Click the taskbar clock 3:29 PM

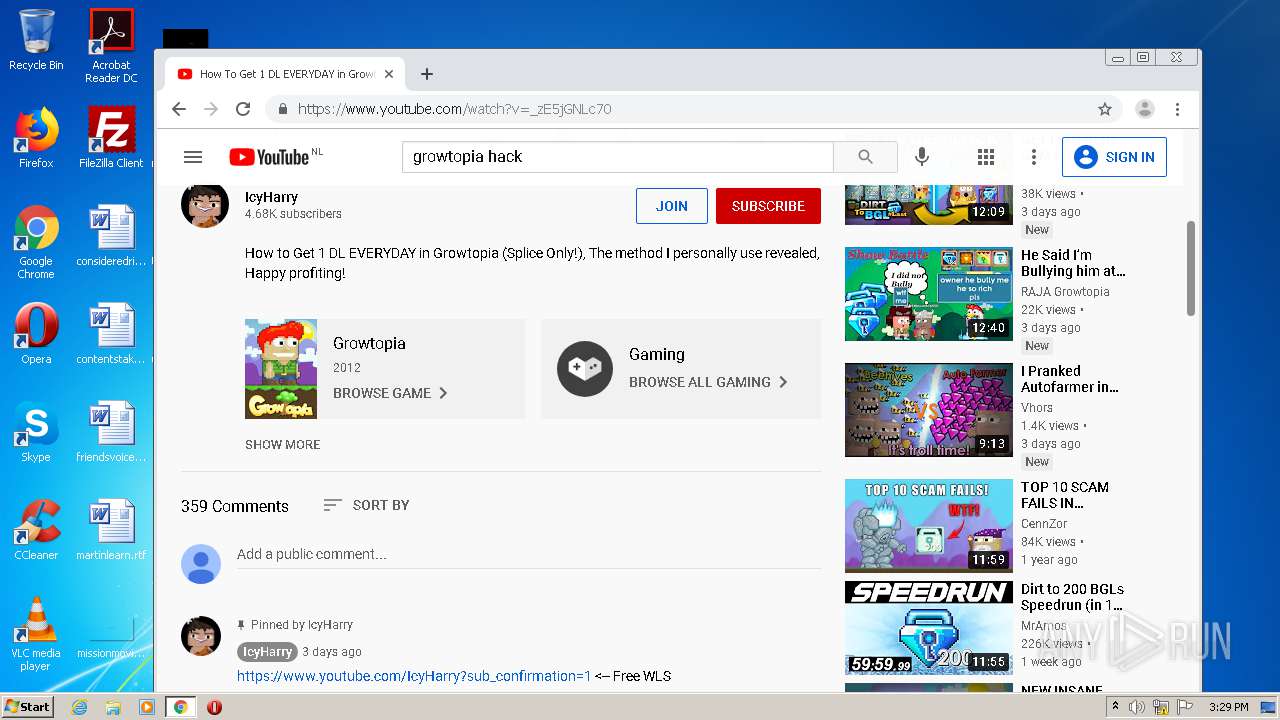[x=1229, y=707]
